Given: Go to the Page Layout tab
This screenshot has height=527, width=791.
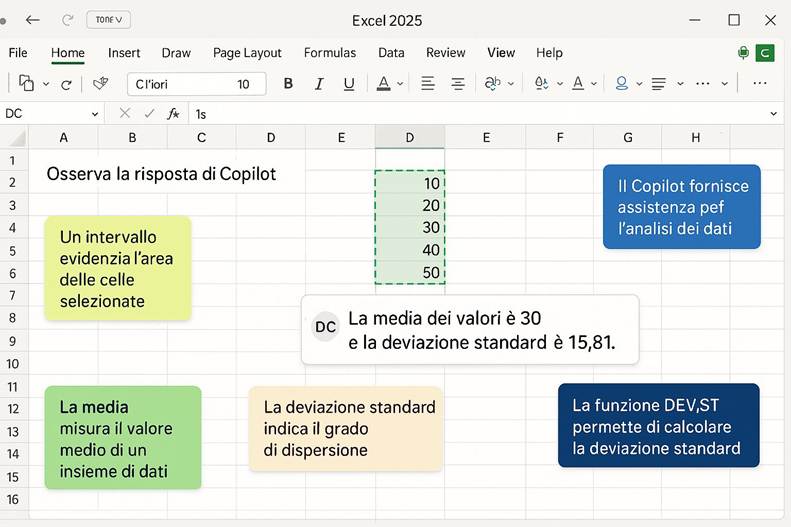Looking at the screenshot, I should 247,53.
